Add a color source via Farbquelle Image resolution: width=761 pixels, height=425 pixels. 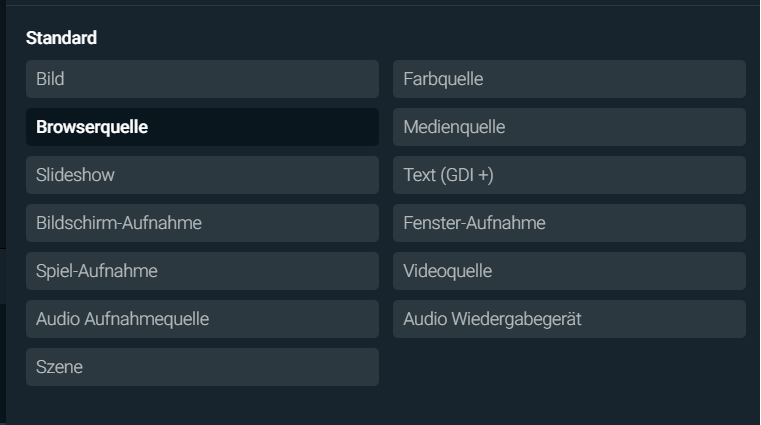(569, 79)
